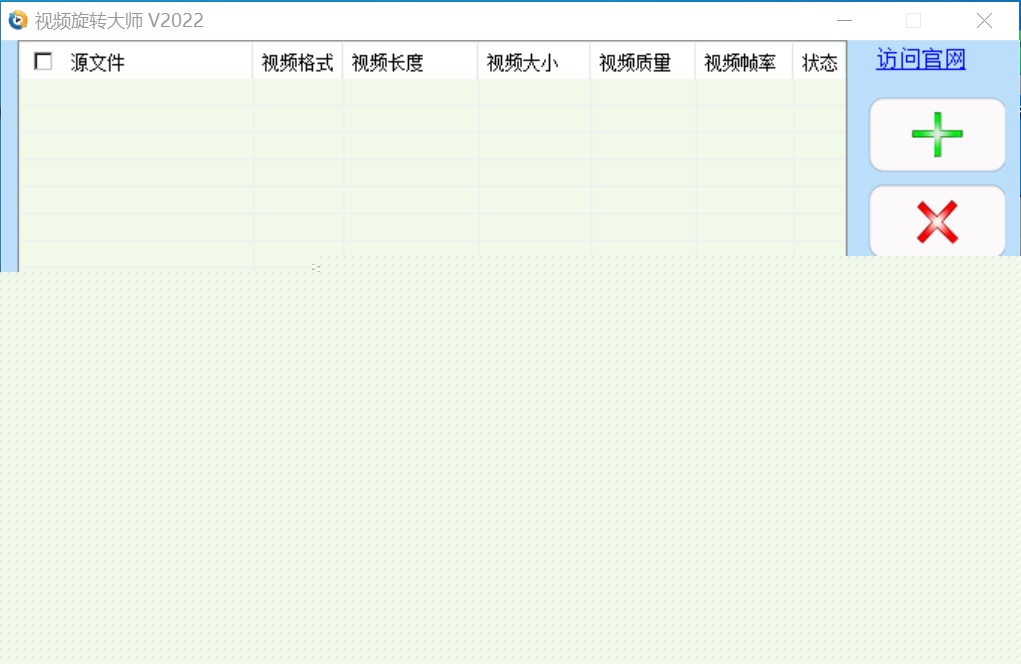Click the 视频长度 column header
Screen dimensions: 1021x664
point(410,62)
